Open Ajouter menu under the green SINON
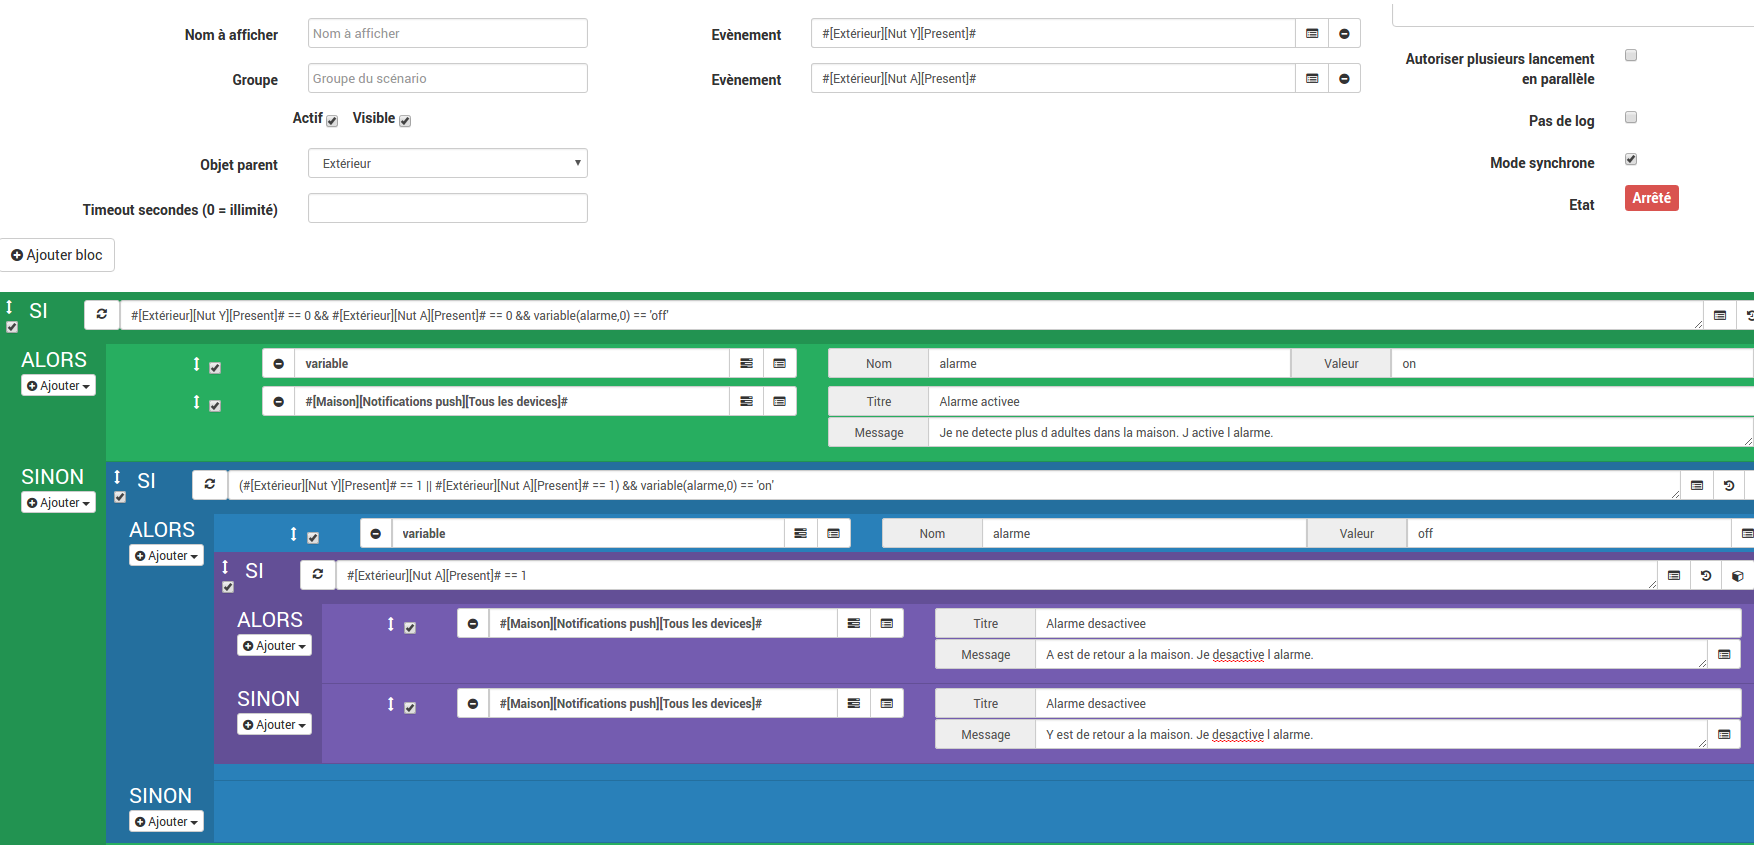Screen dimensions: 1754x845 tap(58, 503)
